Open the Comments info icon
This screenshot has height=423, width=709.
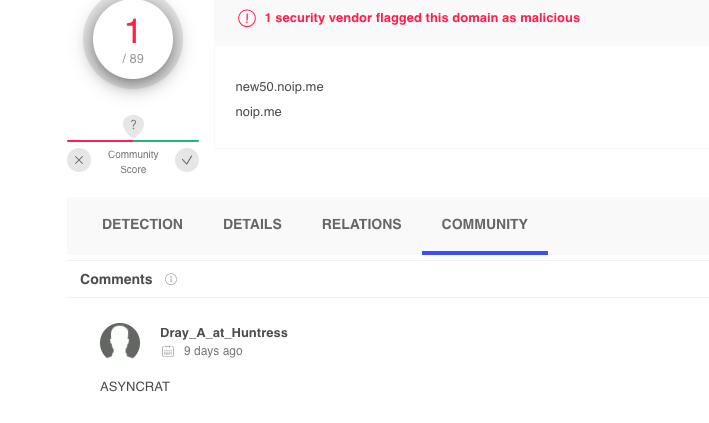coord(171,279)
